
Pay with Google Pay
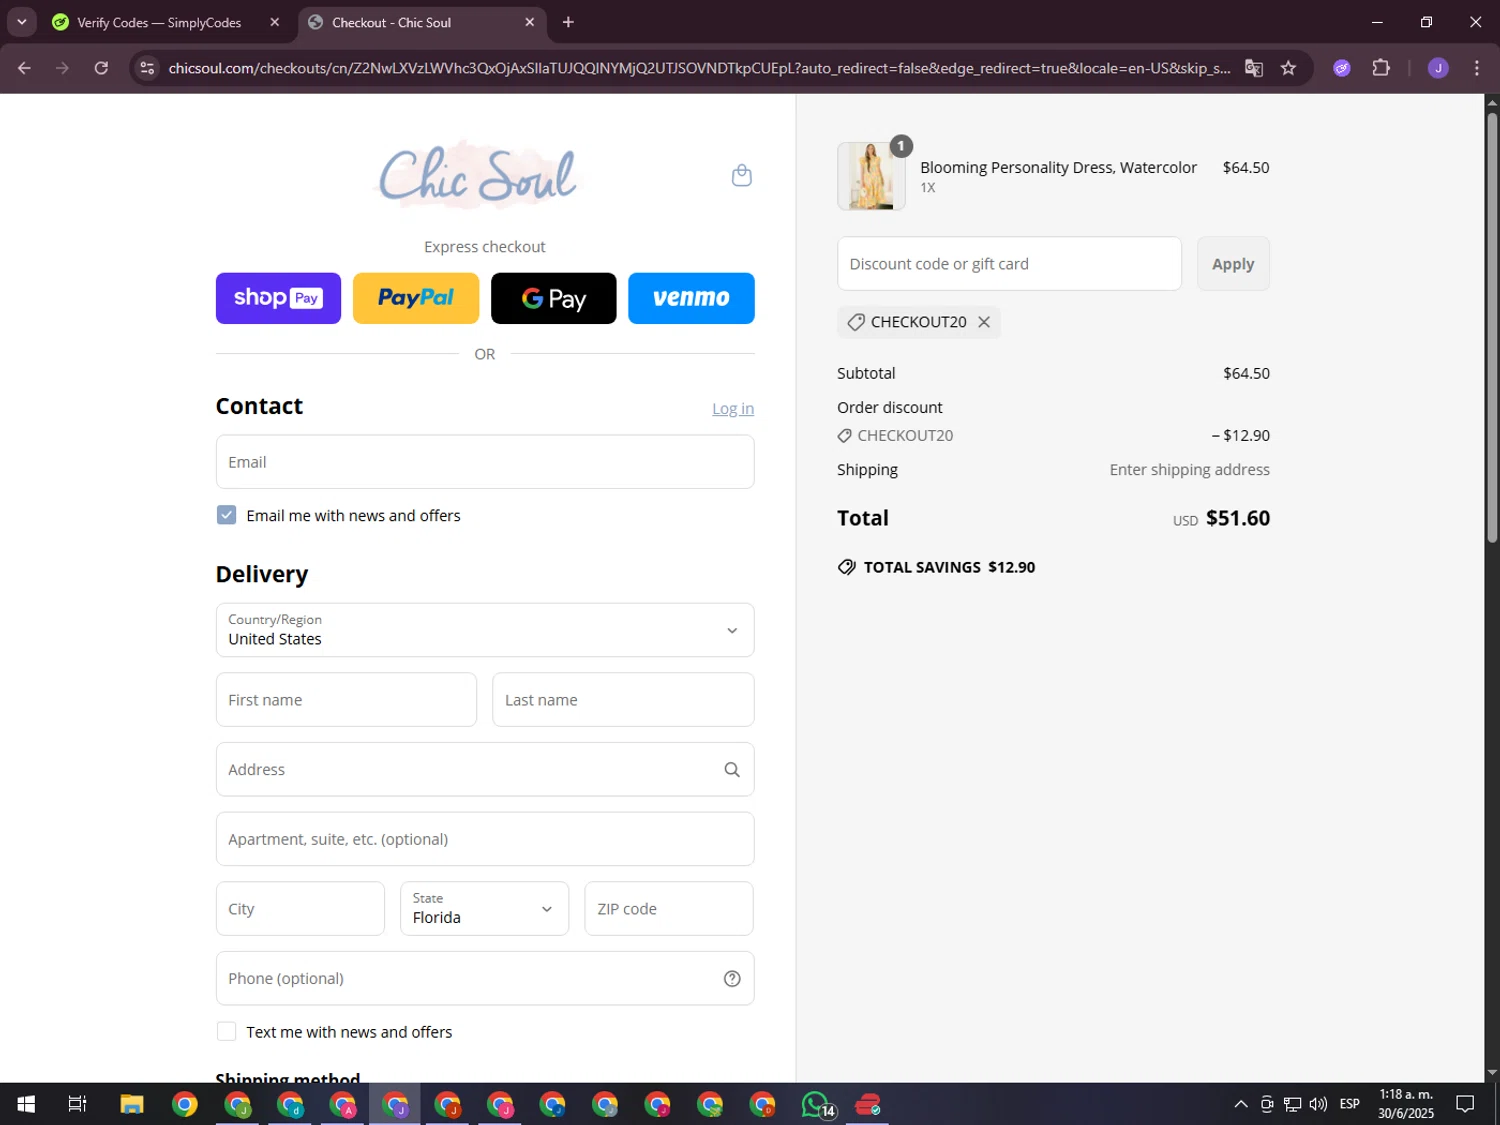click(x=554, y=298)
